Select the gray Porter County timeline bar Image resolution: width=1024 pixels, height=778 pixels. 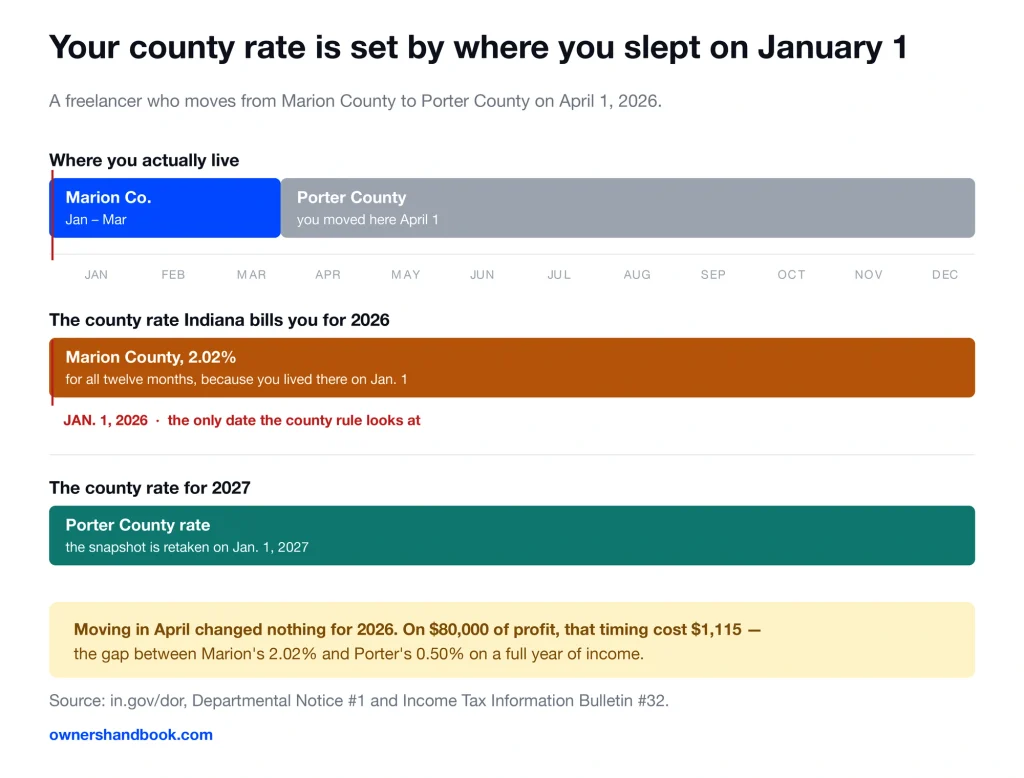(x=628, y=208)
